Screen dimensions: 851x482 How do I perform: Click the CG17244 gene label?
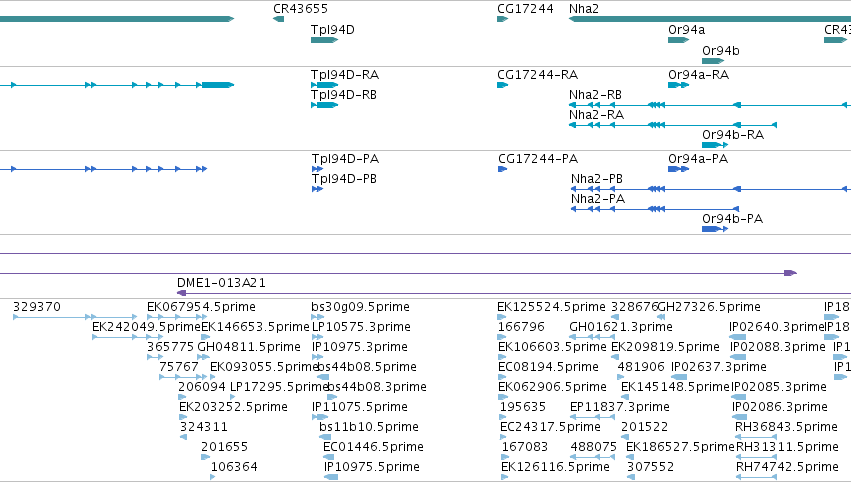(x=525, y=9)
